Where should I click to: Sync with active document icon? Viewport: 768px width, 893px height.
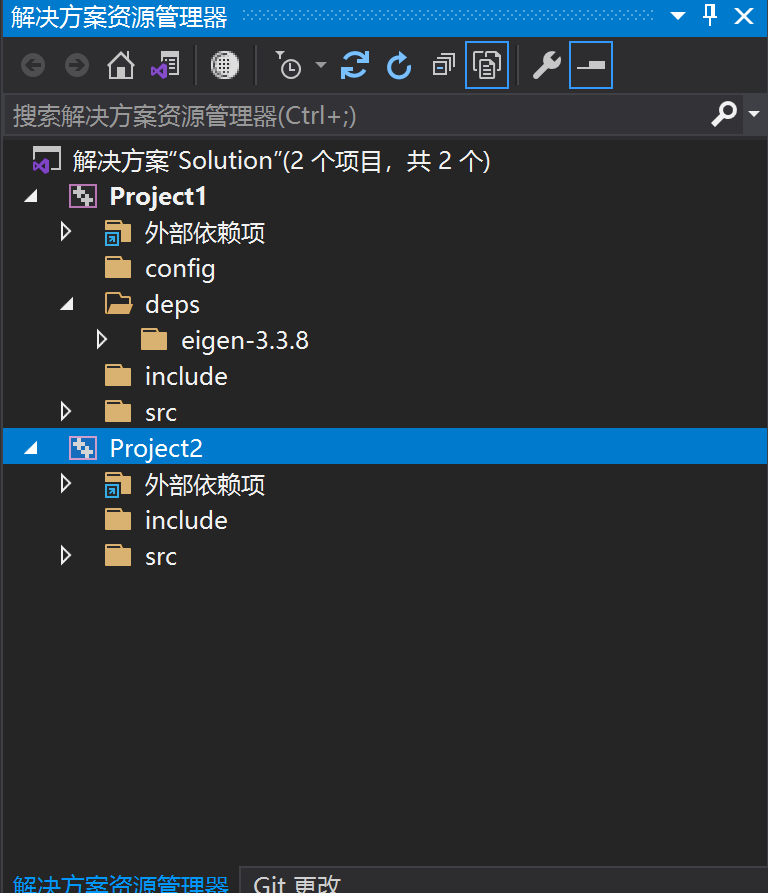355,65
